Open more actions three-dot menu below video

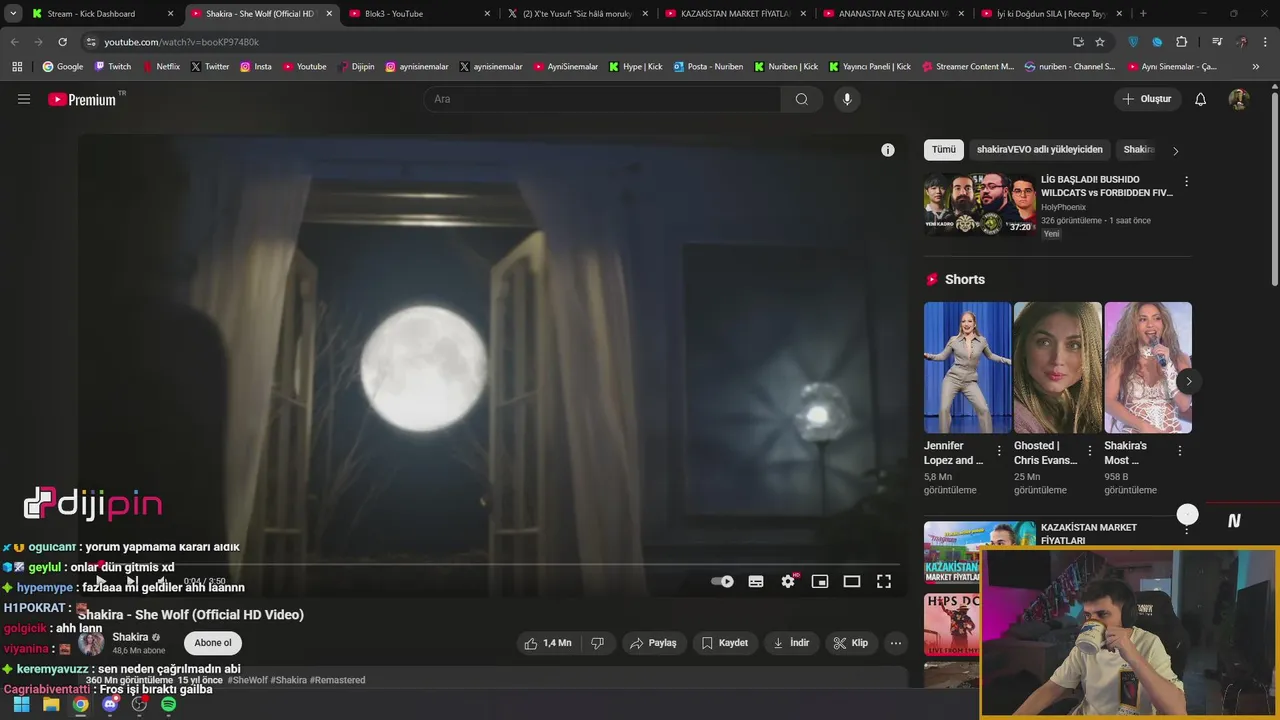click(x=896, y=643)
